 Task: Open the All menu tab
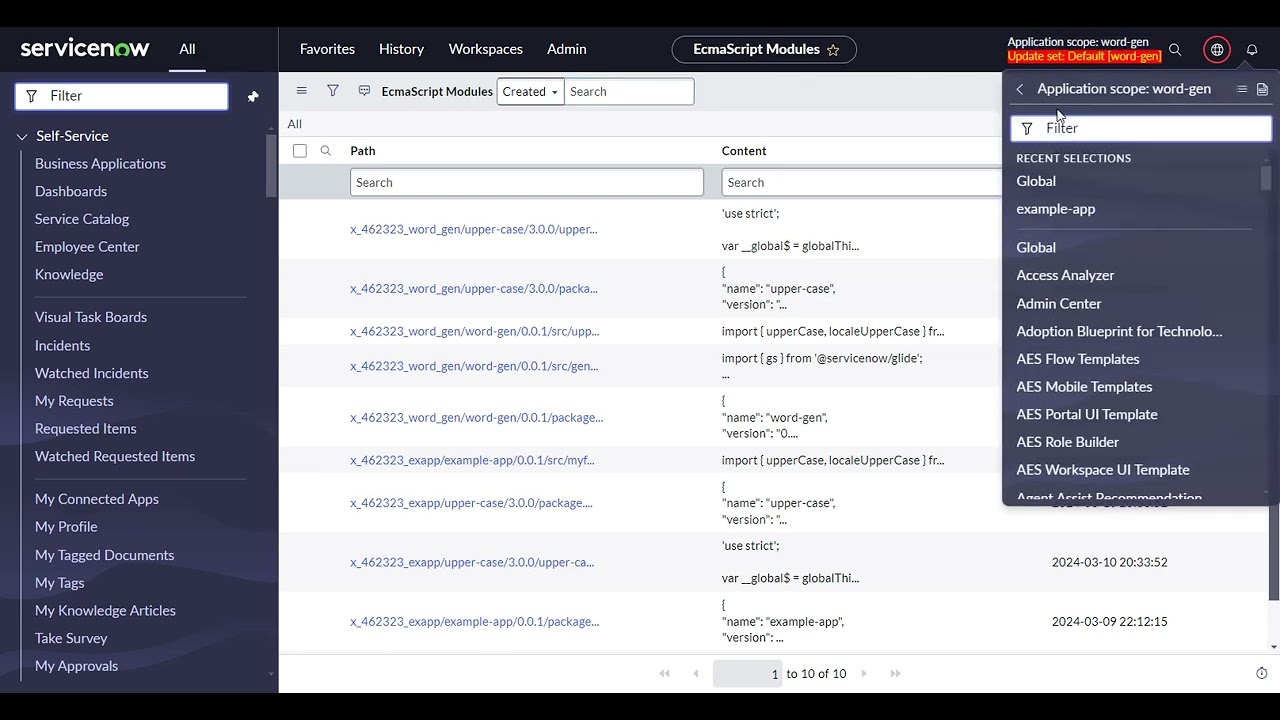pos(187,49)
